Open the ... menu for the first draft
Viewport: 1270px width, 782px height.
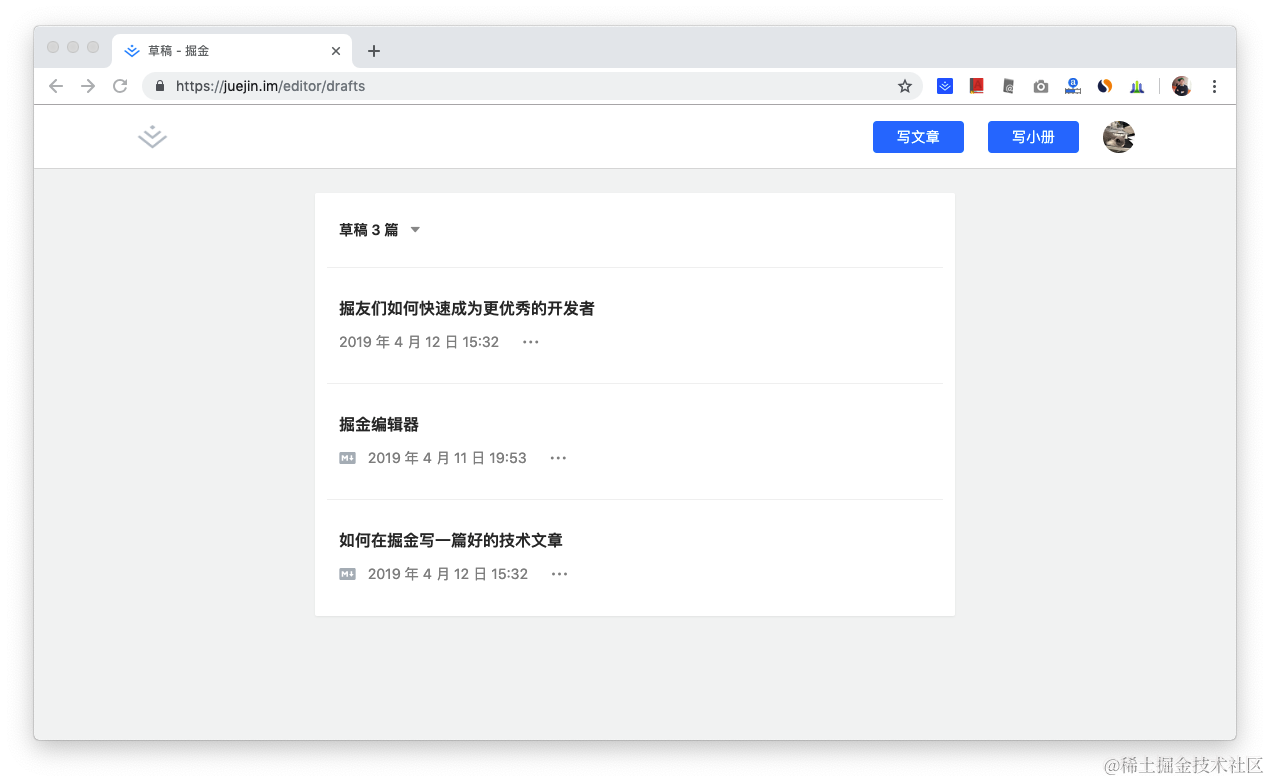tap(530, 341)
